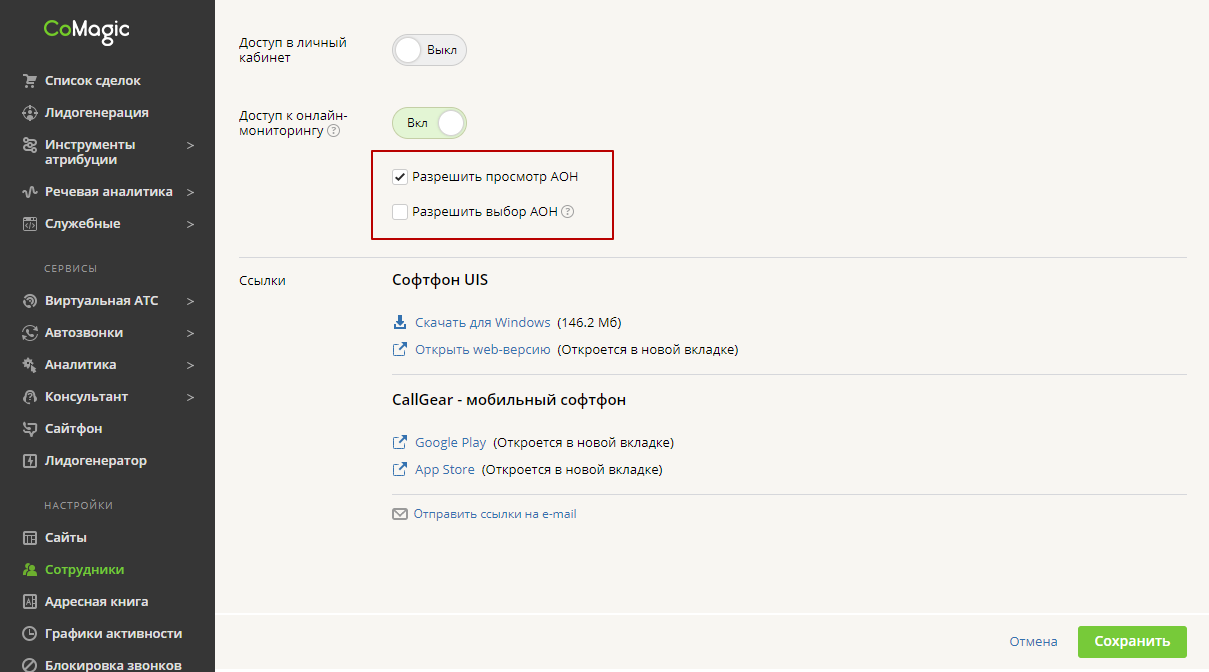The width and height of the screenshot is (1209, 672).
Task: Expand the Виртуальная АТС submenu arrow
Action: (x=190, y=301)
